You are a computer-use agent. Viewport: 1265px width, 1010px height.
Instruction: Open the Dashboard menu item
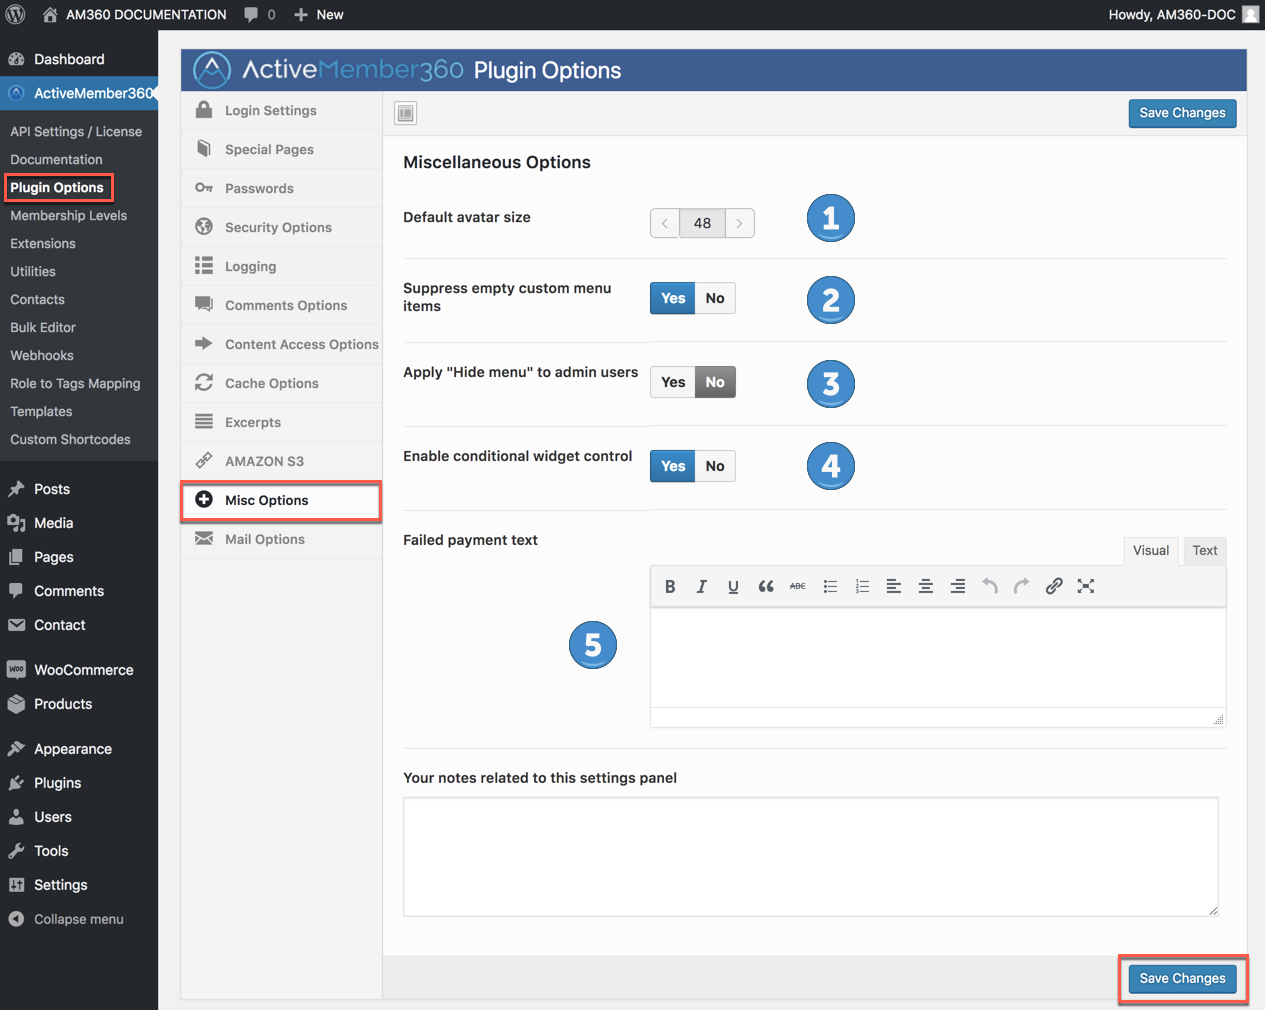click(79, 59)
